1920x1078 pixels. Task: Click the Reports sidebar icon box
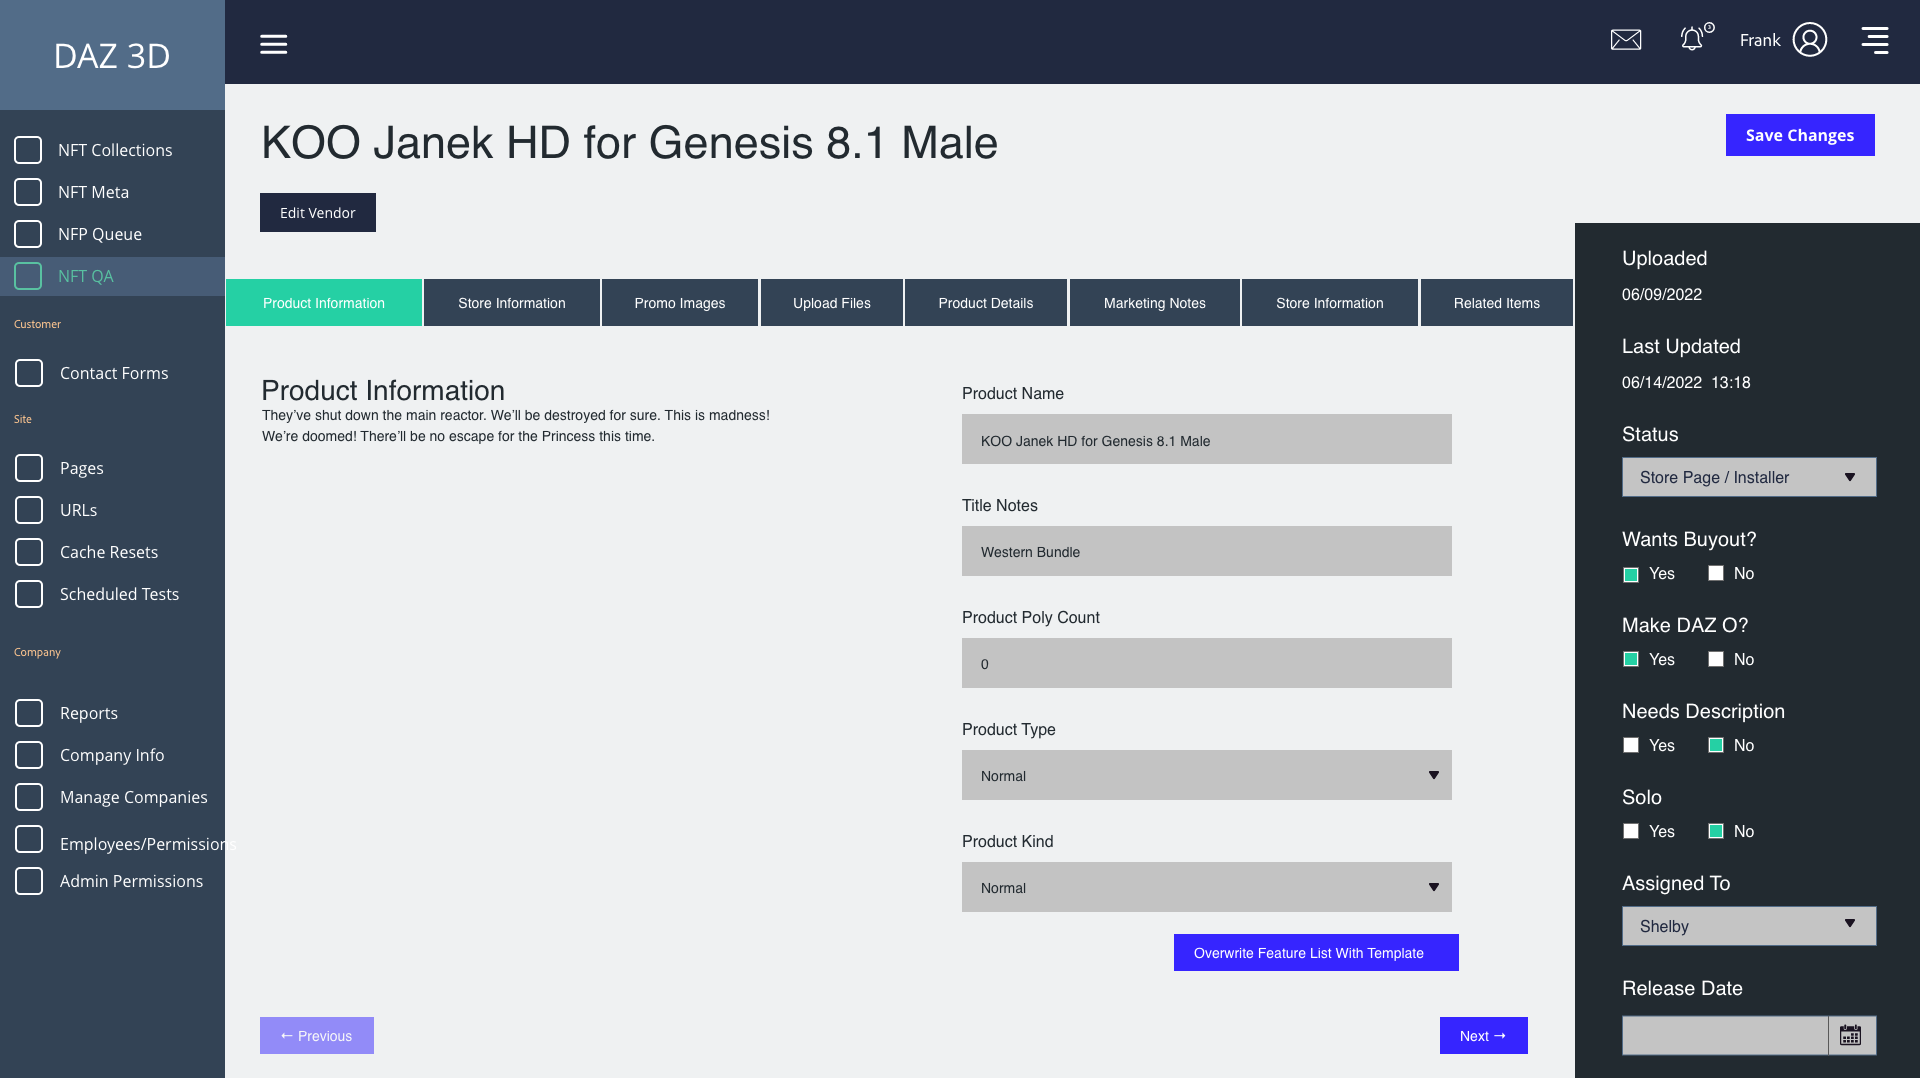29,713
